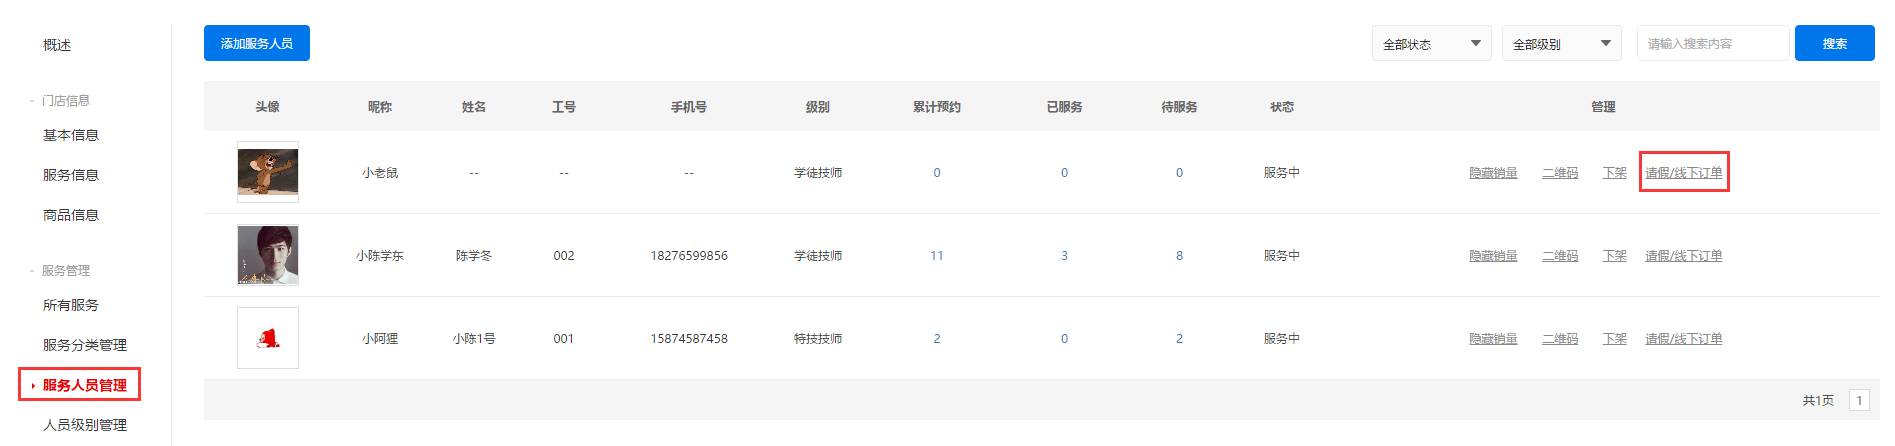Click job number 002
1895x446 pixels.
(x=564, y=256)
